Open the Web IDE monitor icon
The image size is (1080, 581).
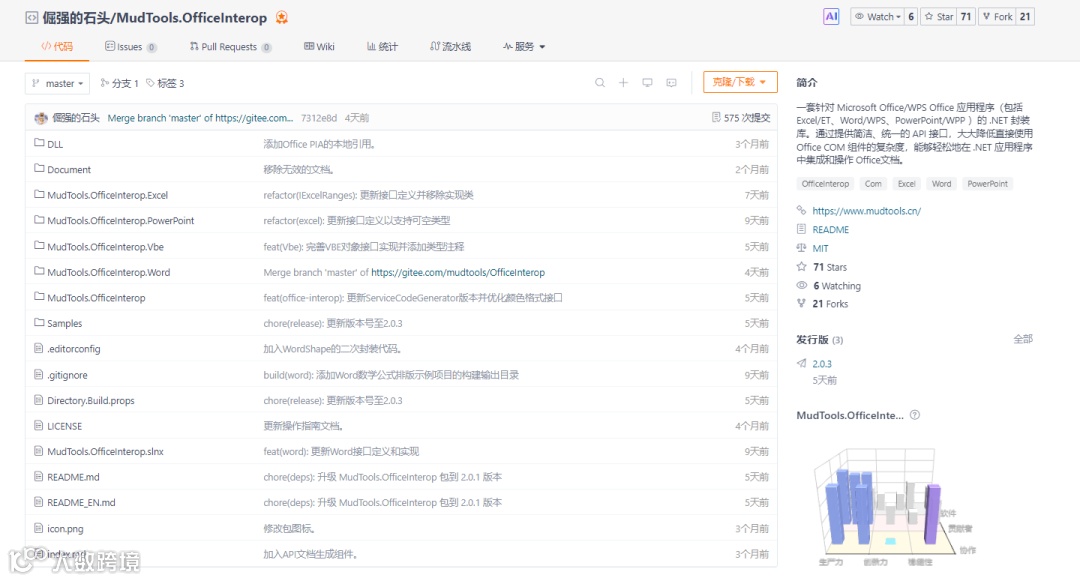[647, 83]
